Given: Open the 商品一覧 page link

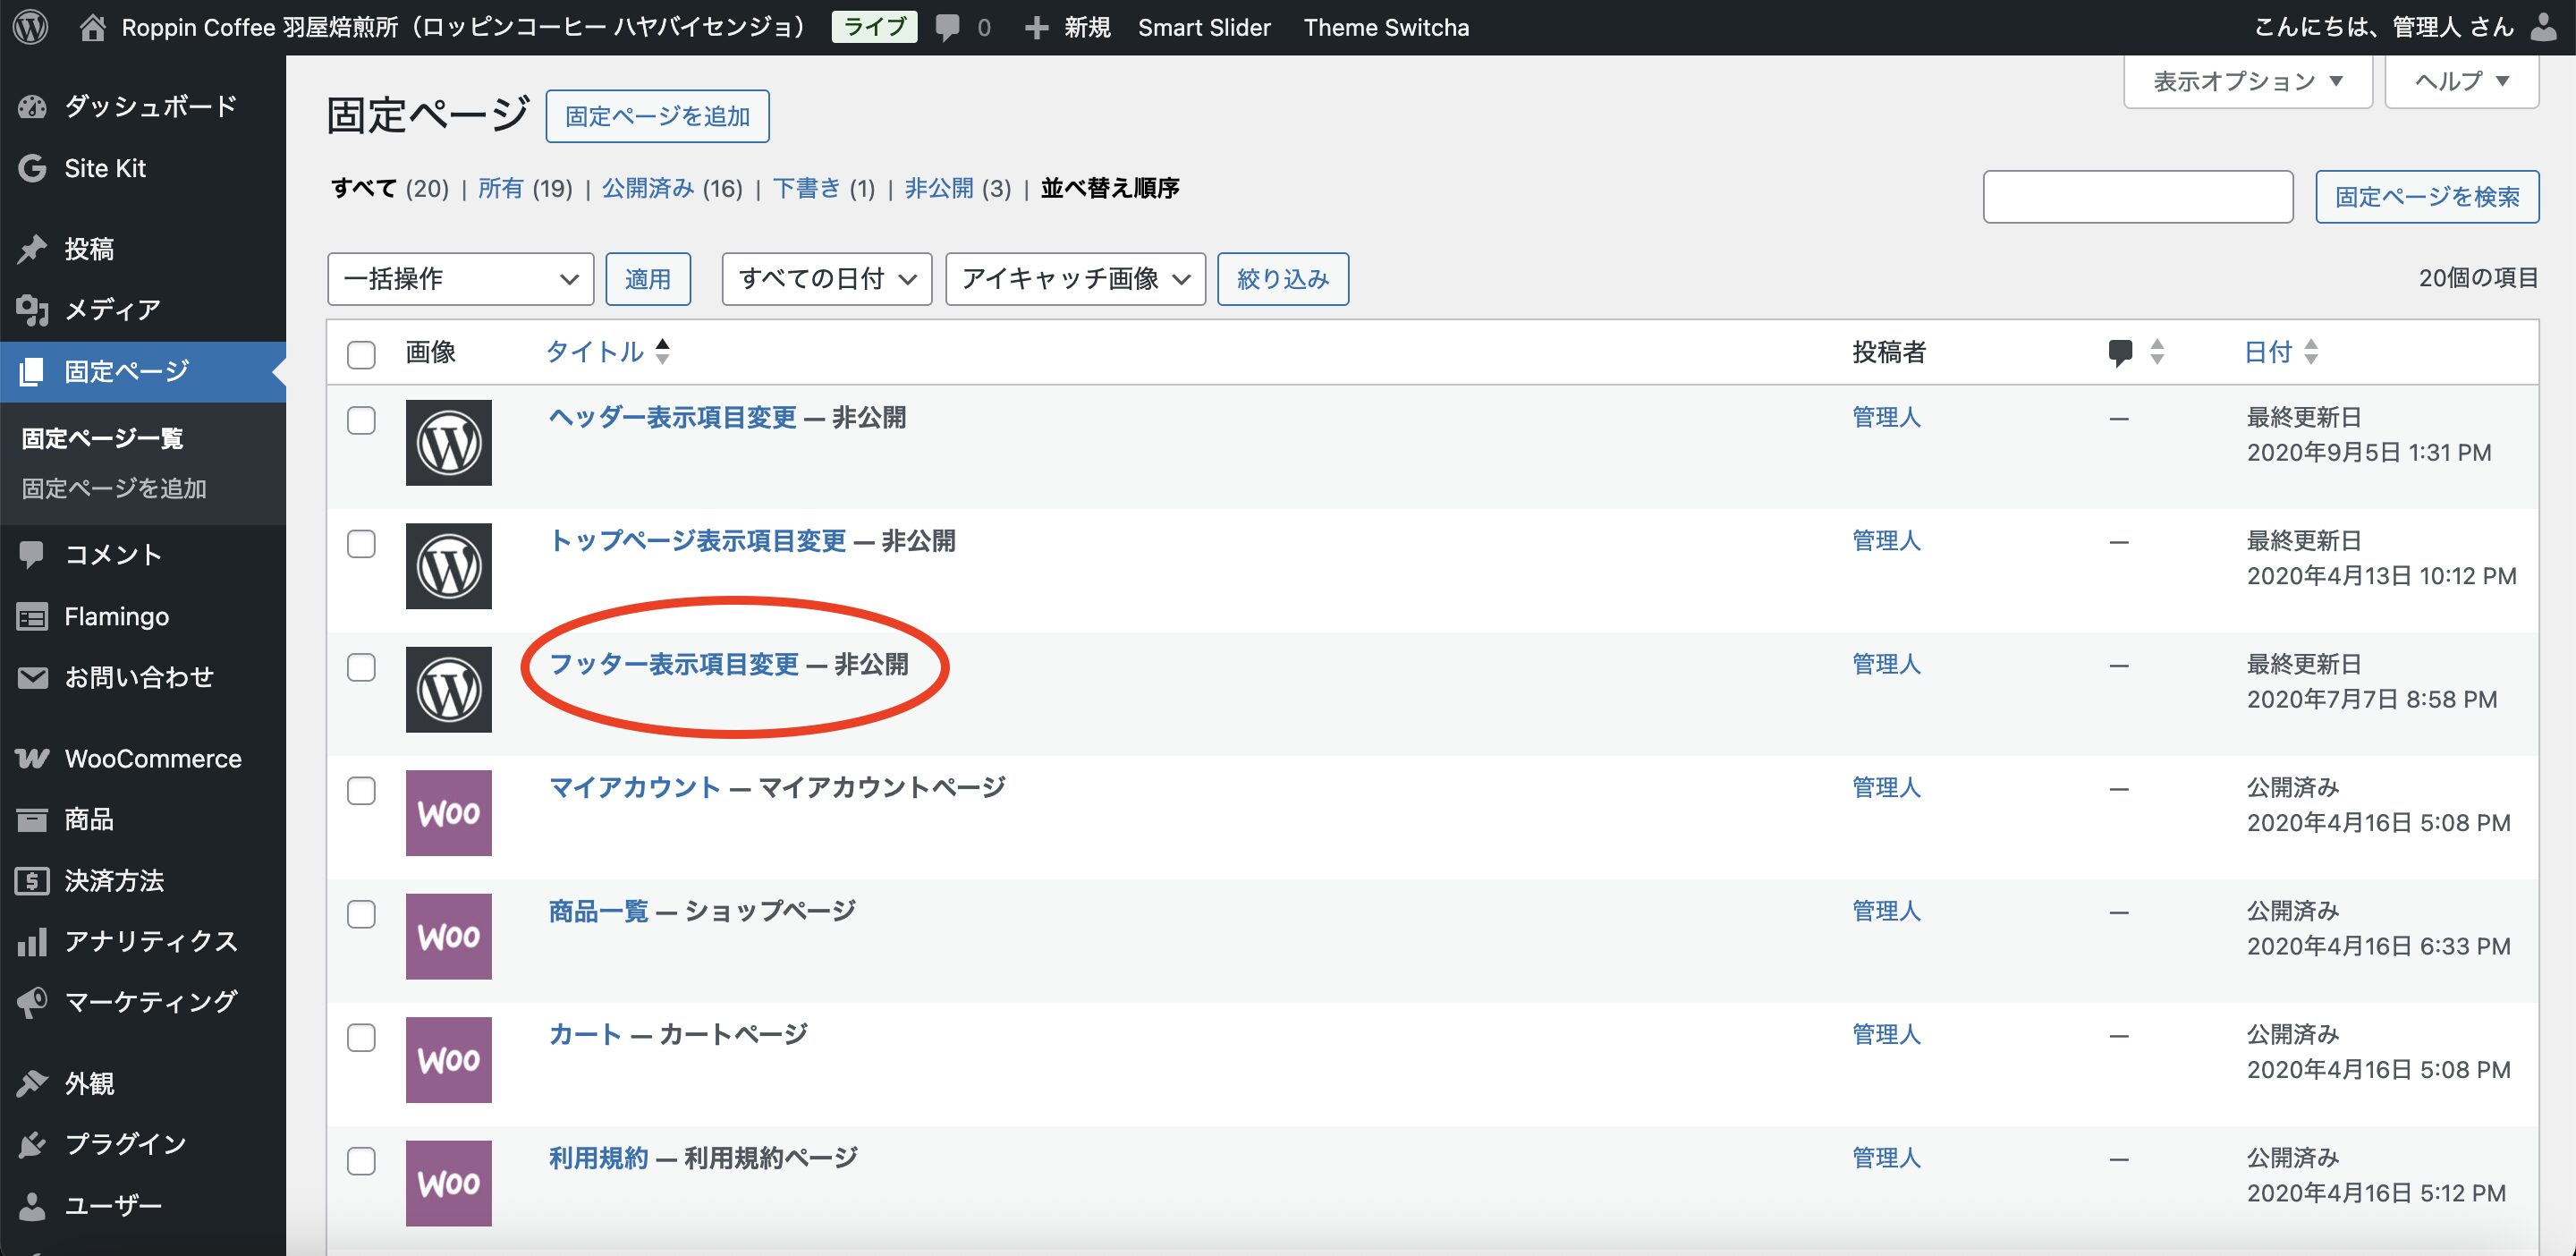Looking at the screenshot, I should coord(598,911).
